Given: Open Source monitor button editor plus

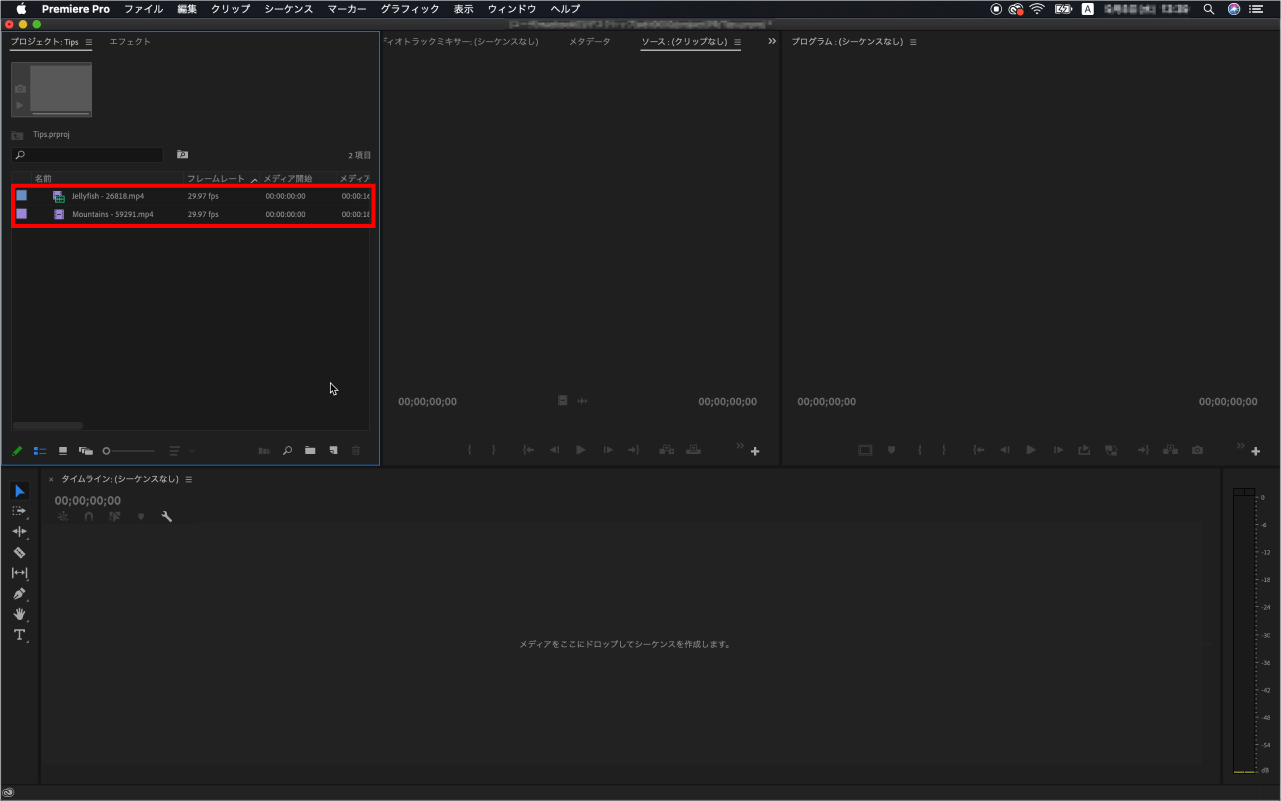Looking at the screenshot, I should pos(755,452).
